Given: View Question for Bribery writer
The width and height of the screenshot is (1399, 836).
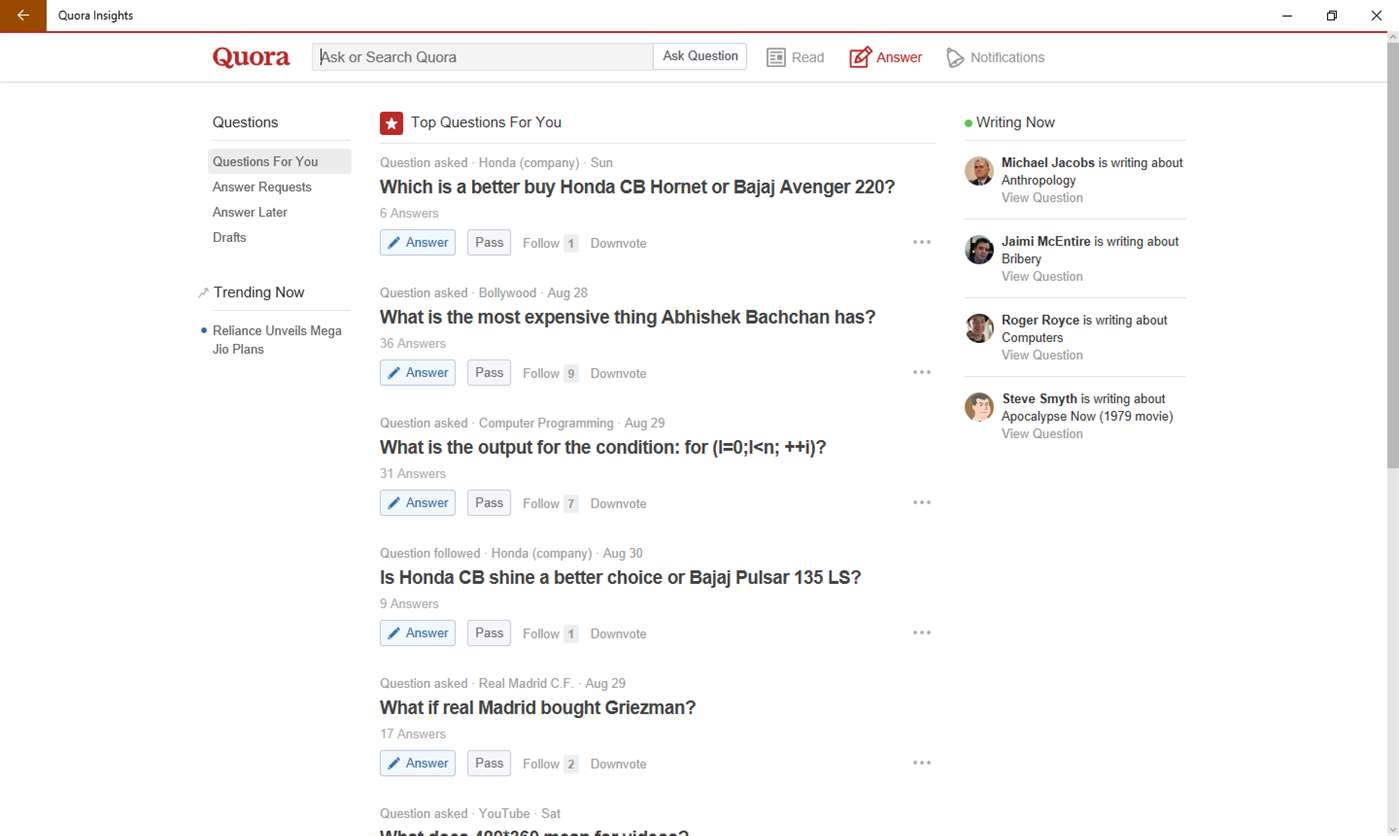Looking at the screenshot, I should click(1042, 276).
